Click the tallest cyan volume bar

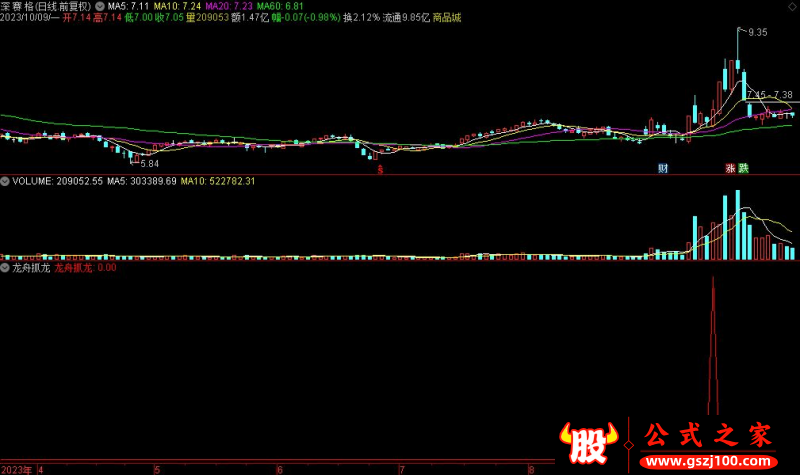pyautogui.click(x=738, y=225)
